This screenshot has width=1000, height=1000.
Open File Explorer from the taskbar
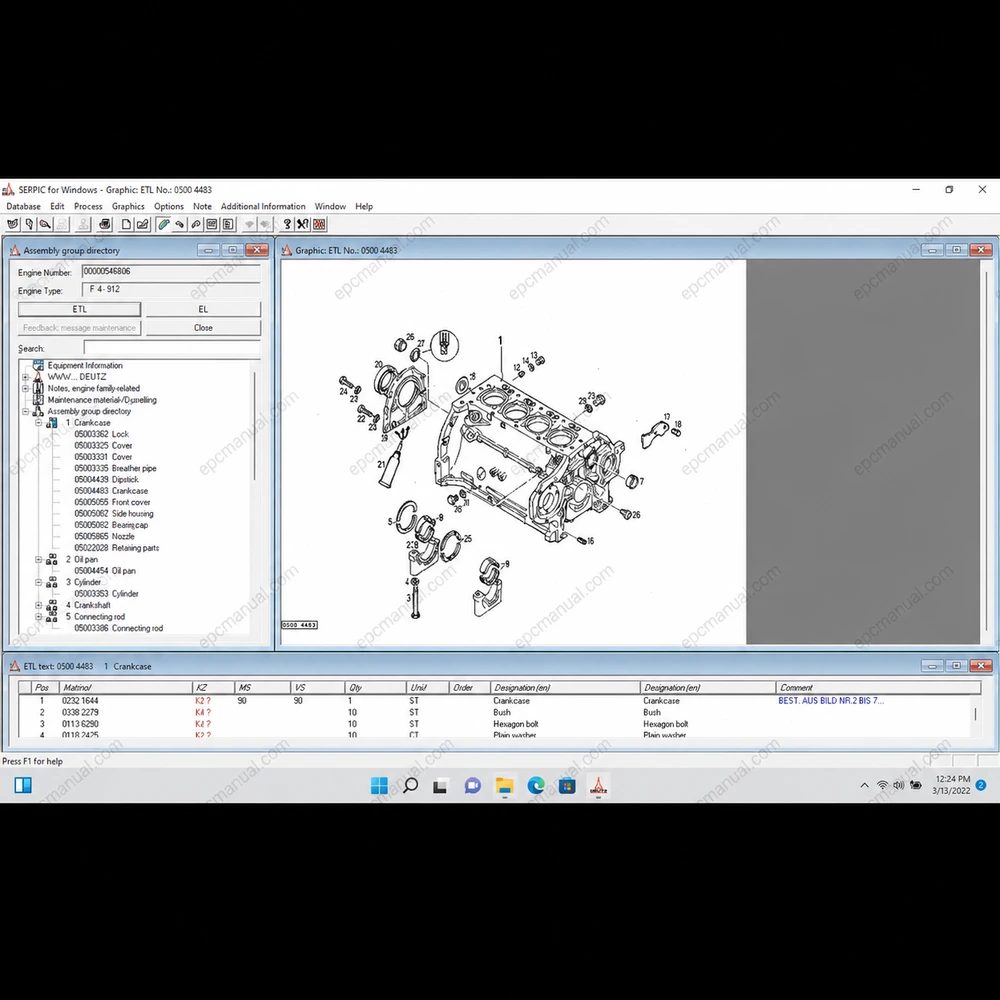pyautogui.click(x=504, y=786)
